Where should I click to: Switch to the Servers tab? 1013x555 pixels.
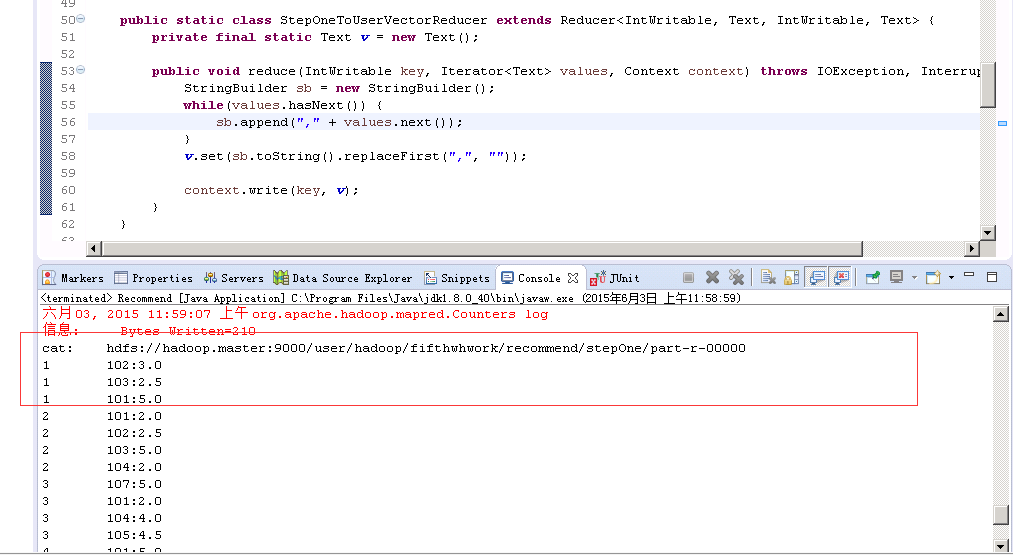tap(234, 278)
